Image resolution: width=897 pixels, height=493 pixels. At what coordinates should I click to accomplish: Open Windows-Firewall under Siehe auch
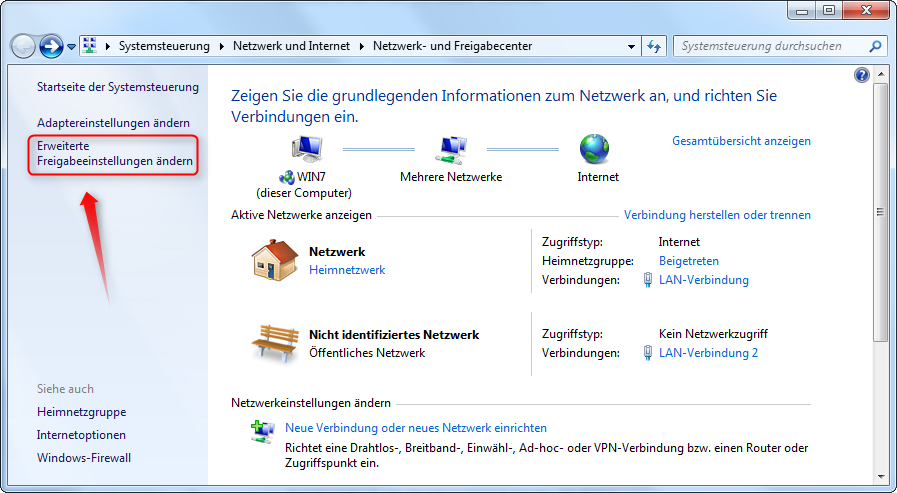84,458
